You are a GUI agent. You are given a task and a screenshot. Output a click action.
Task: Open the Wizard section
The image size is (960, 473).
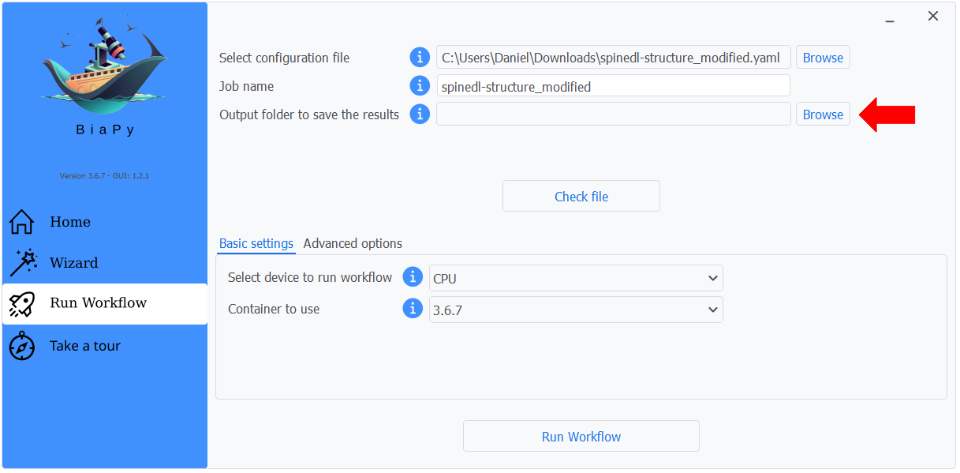(x=105, y=263)
